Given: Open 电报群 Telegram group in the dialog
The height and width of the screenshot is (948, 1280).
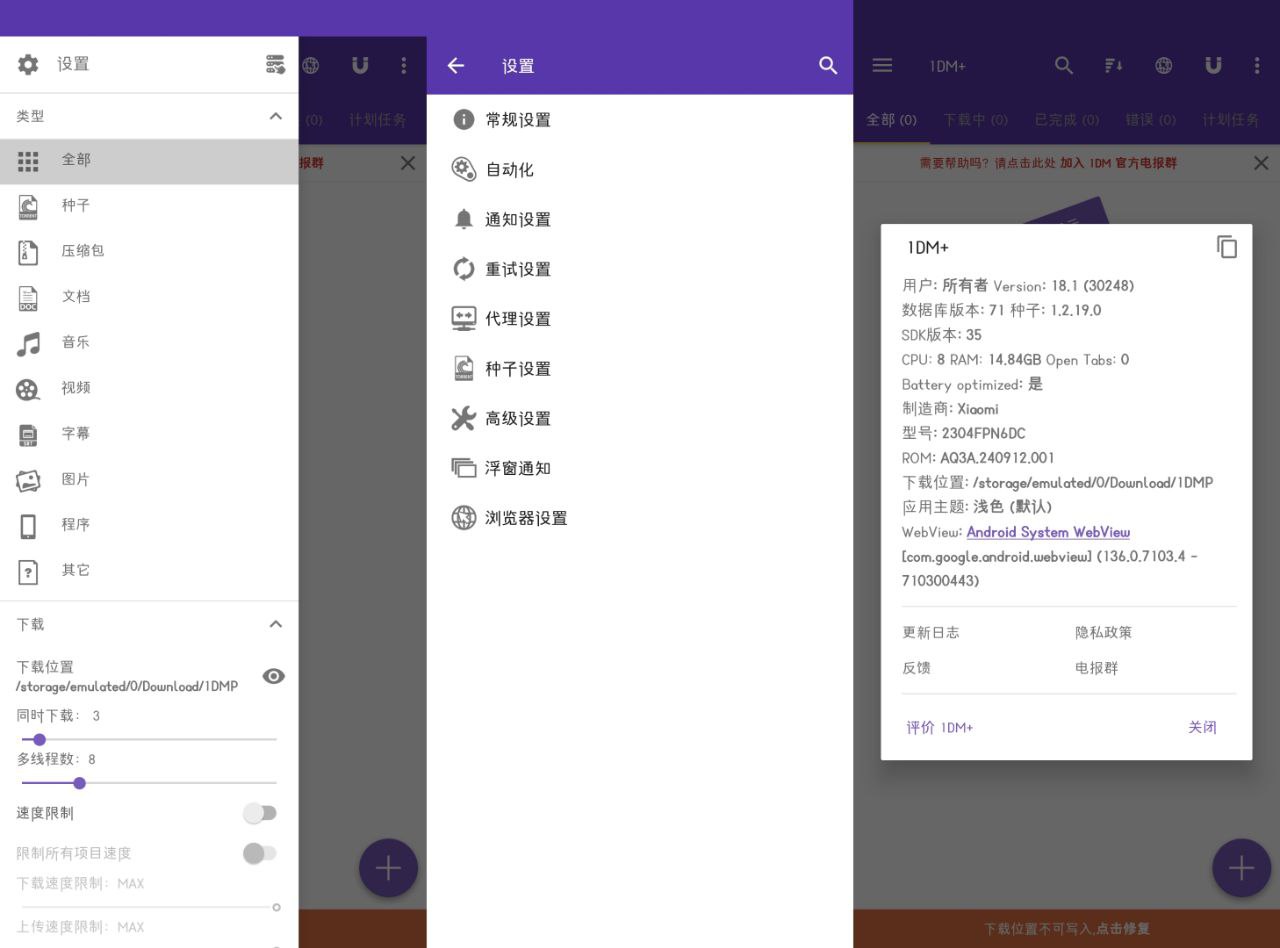Looking at the screenshot, I should 1097,668.
